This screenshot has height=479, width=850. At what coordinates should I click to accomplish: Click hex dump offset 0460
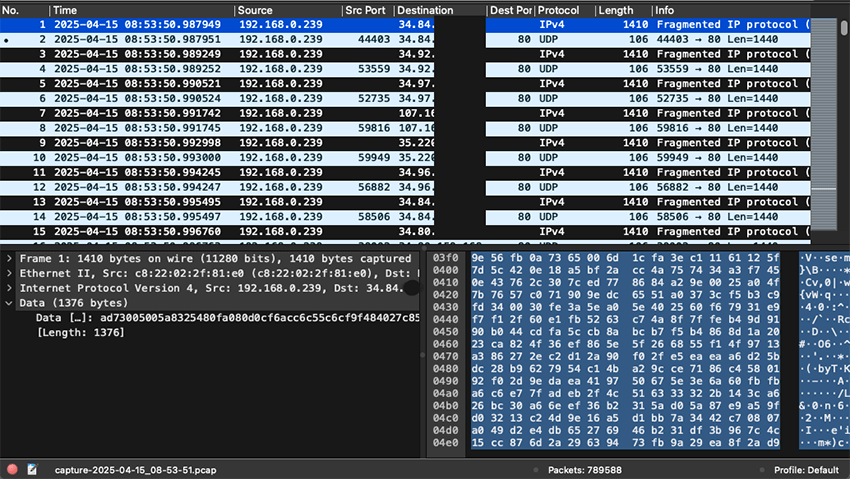tap(446, 344)
